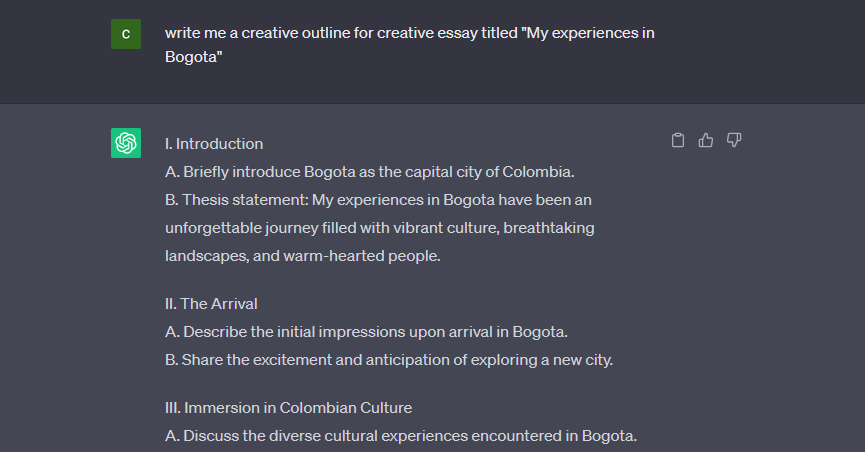The height and width of the screenshot is (452, 865).
Task: Click the line "A. Briefly introduce Bogota"
Action: click(369, 172)
